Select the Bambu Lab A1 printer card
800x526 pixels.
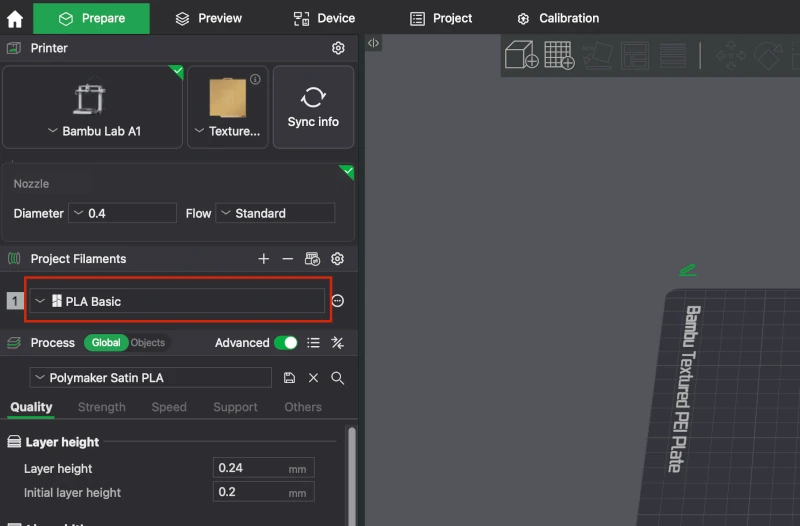click(92, 107)
